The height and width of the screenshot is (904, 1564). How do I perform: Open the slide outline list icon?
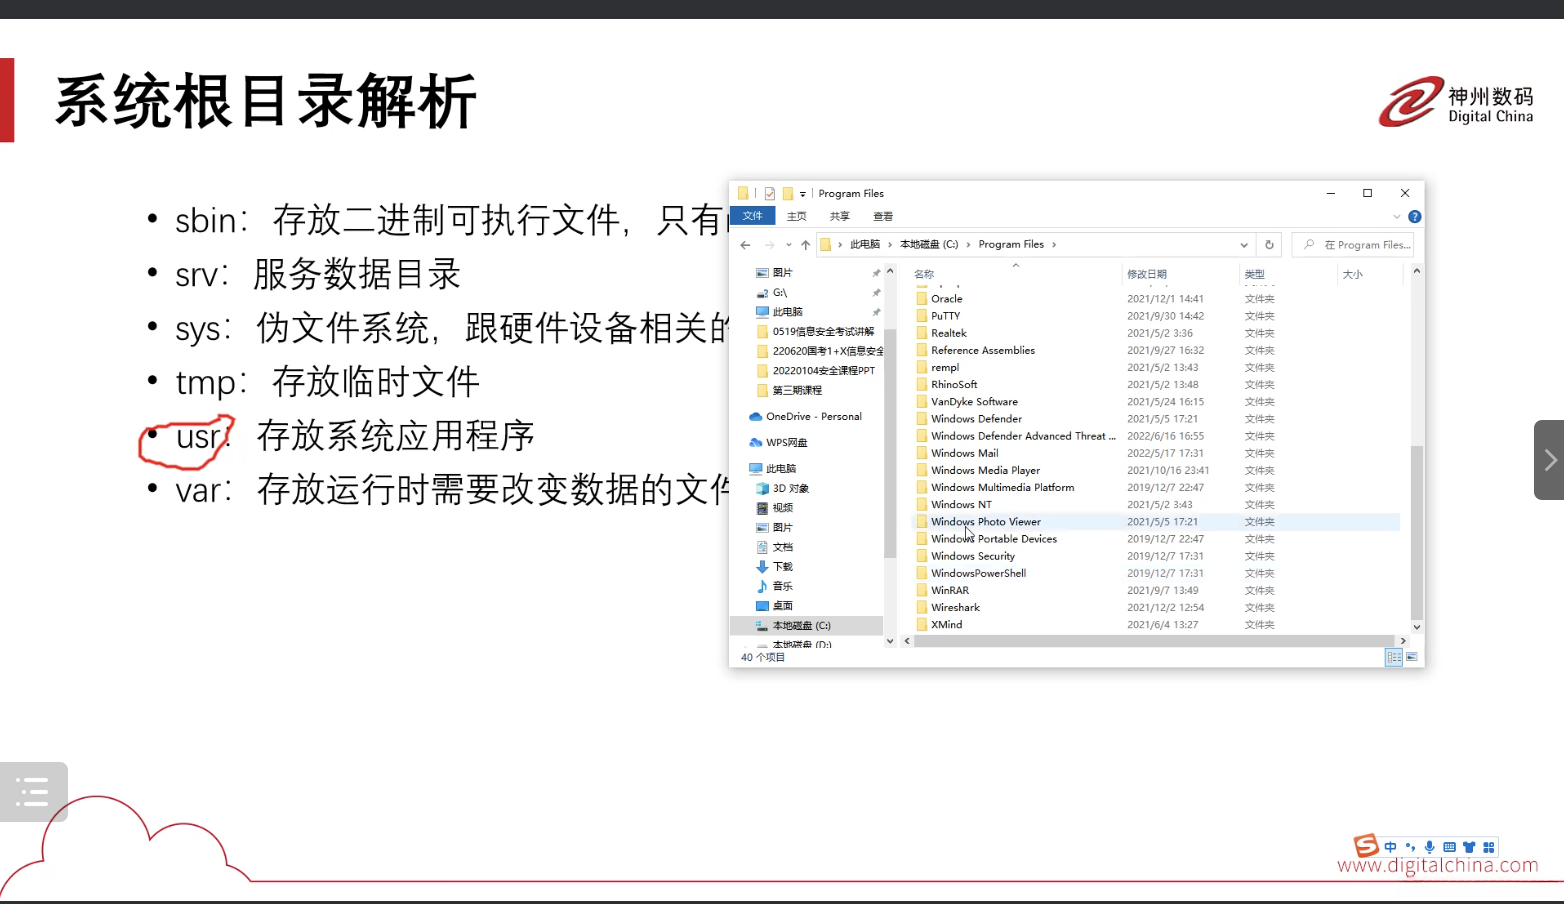[33, 792]
